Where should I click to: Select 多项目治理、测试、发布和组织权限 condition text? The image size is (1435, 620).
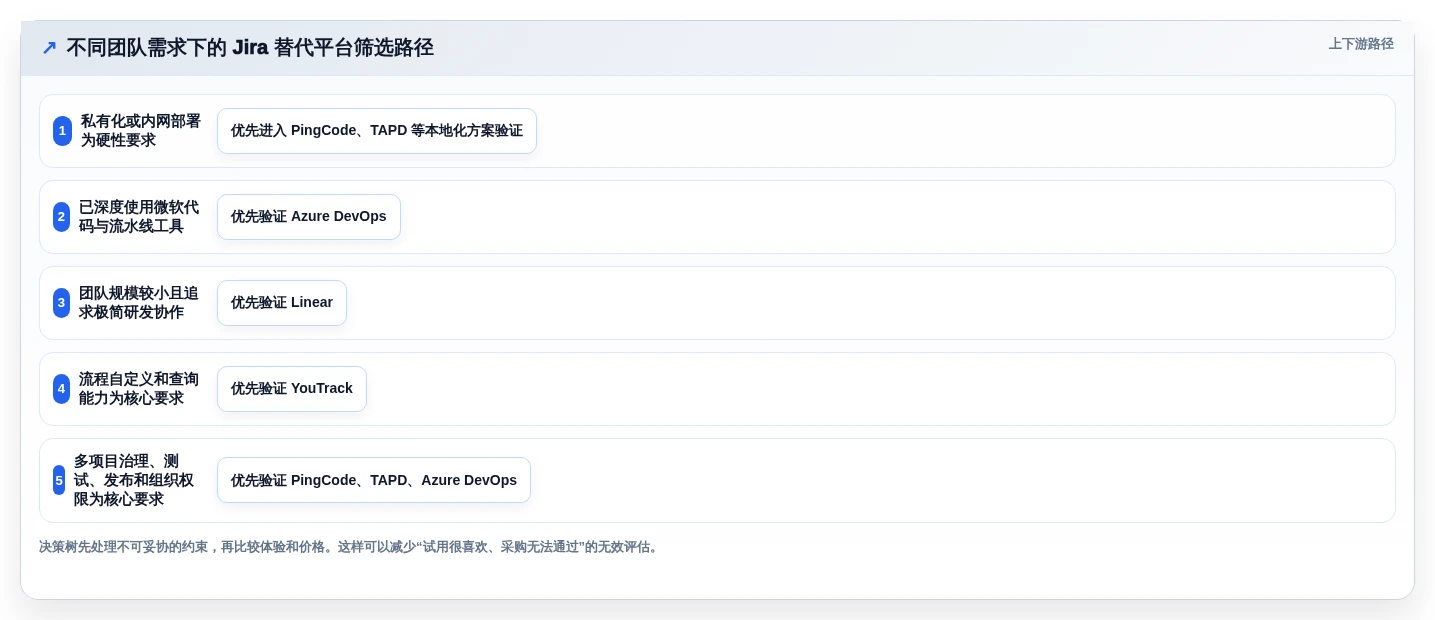pos(134,480)
